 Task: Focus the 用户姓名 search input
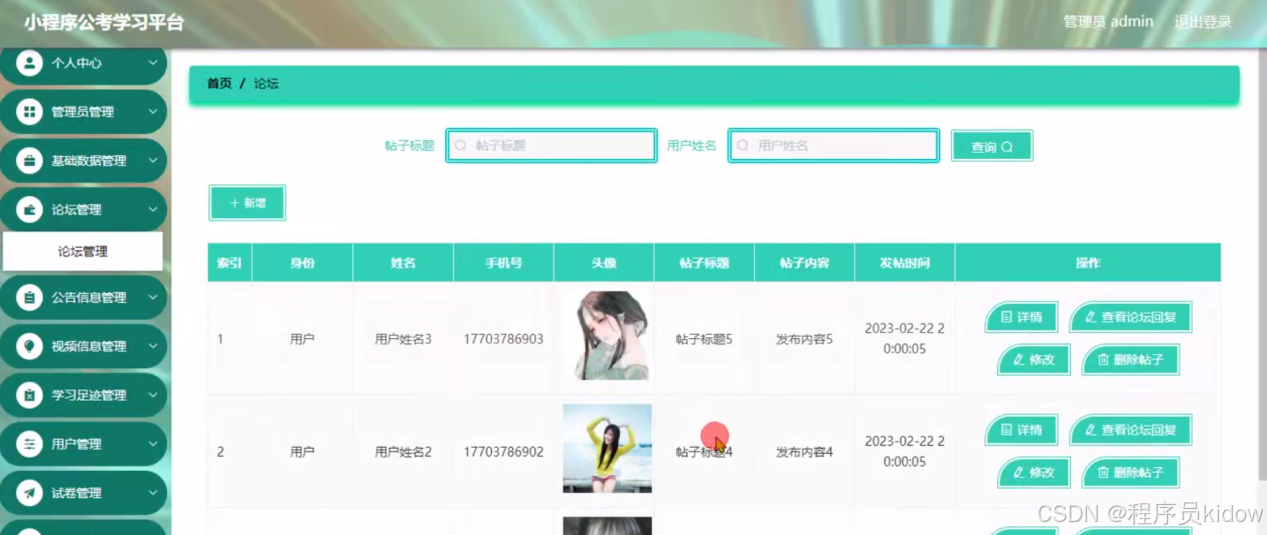click(x=833, y=145)
